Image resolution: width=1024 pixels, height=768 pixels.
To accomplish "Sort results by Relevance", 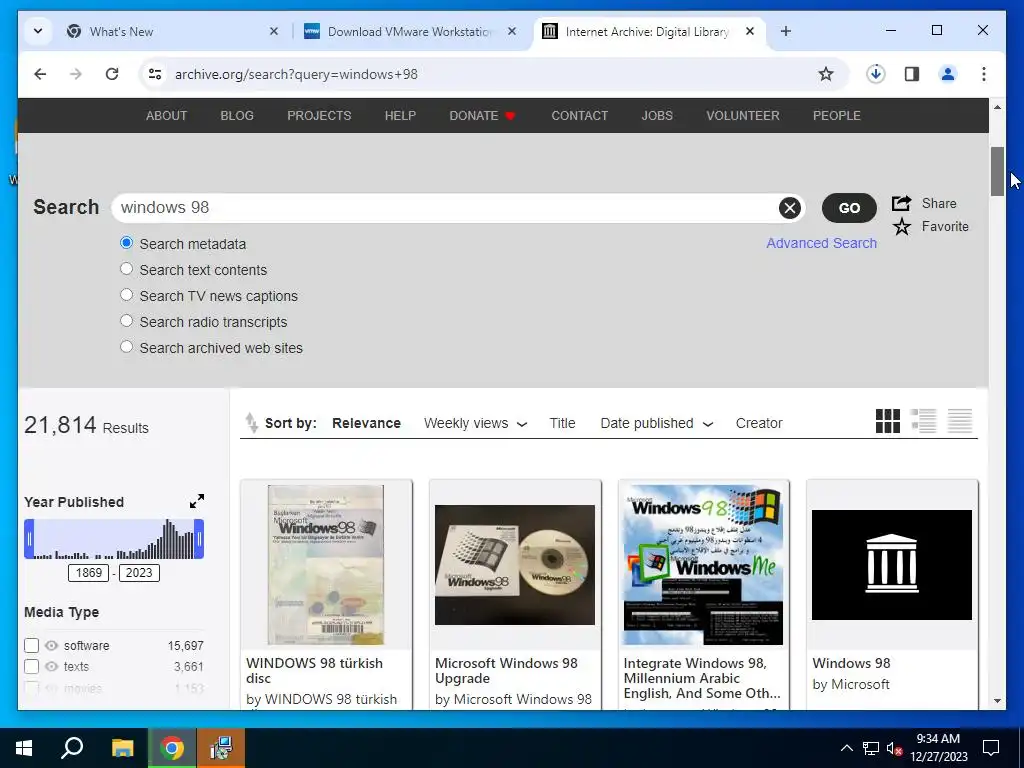I will 366,423.
